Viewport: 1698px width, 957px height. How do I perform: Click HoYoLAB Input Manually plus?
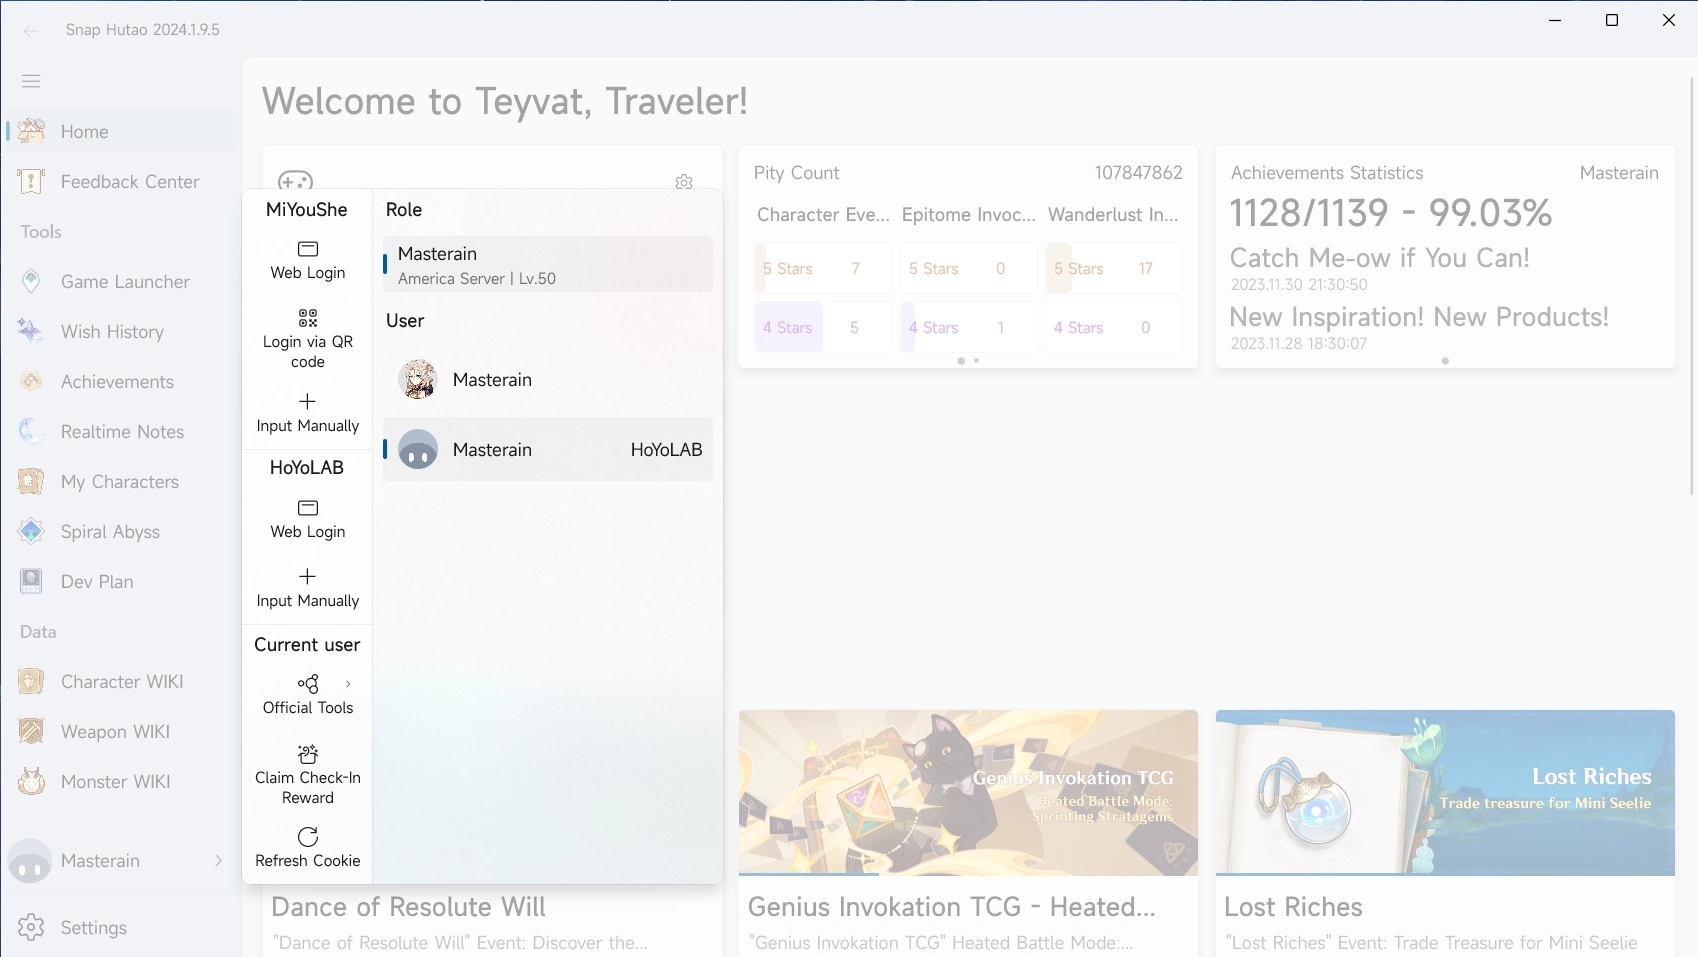click(308, 576)
